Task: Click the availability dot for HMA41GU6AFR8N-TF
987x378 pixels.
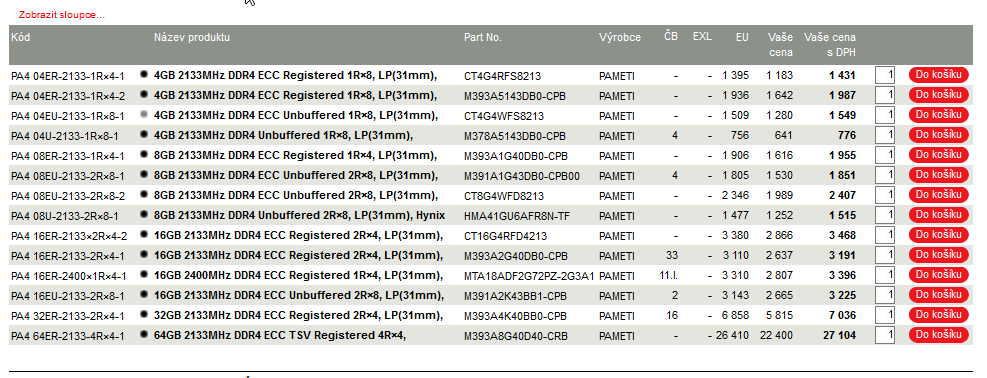Action: [x=144, y=215]
